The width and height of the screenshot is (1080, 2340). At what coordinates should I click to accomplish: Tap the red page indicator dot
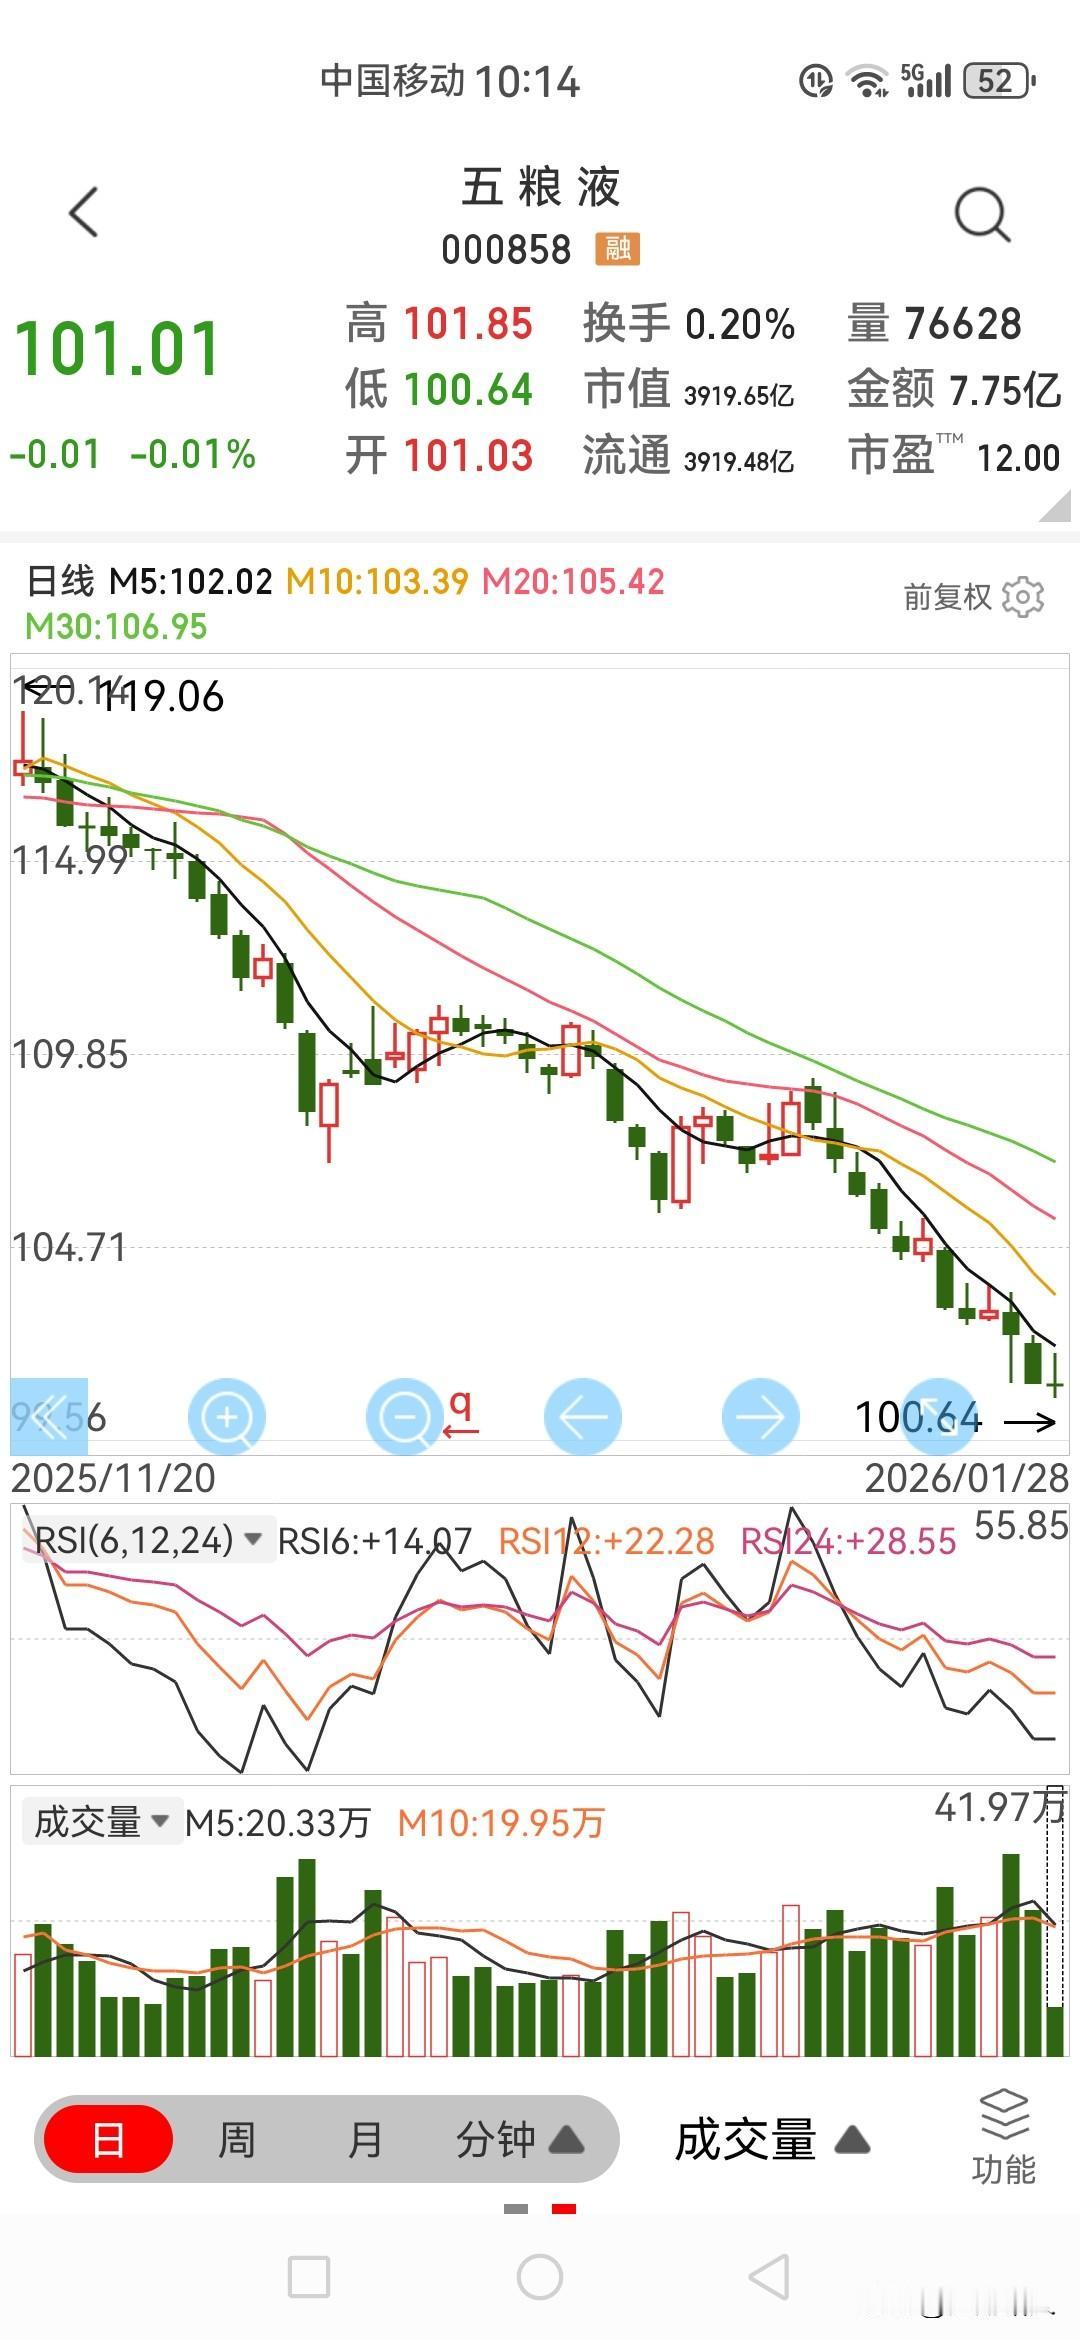[564, 2208]
